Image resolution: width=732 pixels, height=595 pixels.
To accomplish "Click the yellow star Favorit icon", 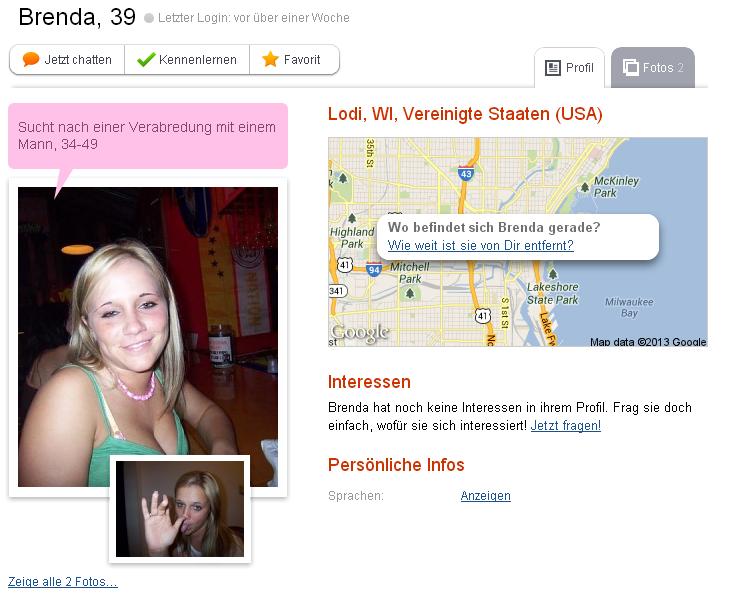I will pos(270,59).
